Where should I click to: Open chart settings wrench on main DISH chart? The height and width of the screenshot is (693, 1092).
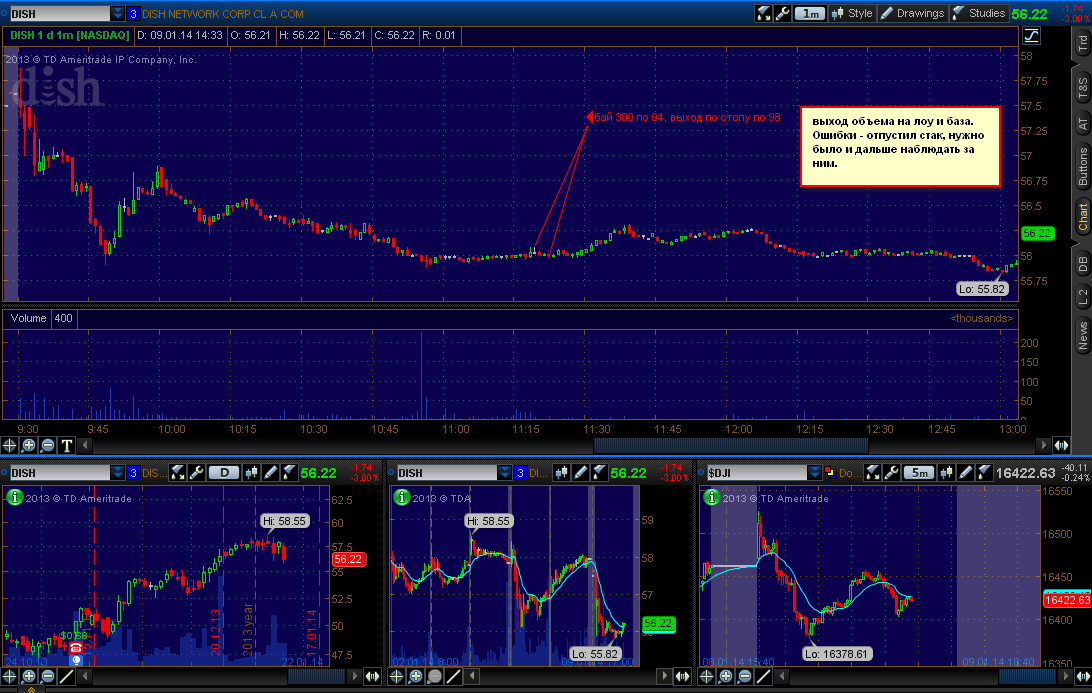tap(782, 13)
